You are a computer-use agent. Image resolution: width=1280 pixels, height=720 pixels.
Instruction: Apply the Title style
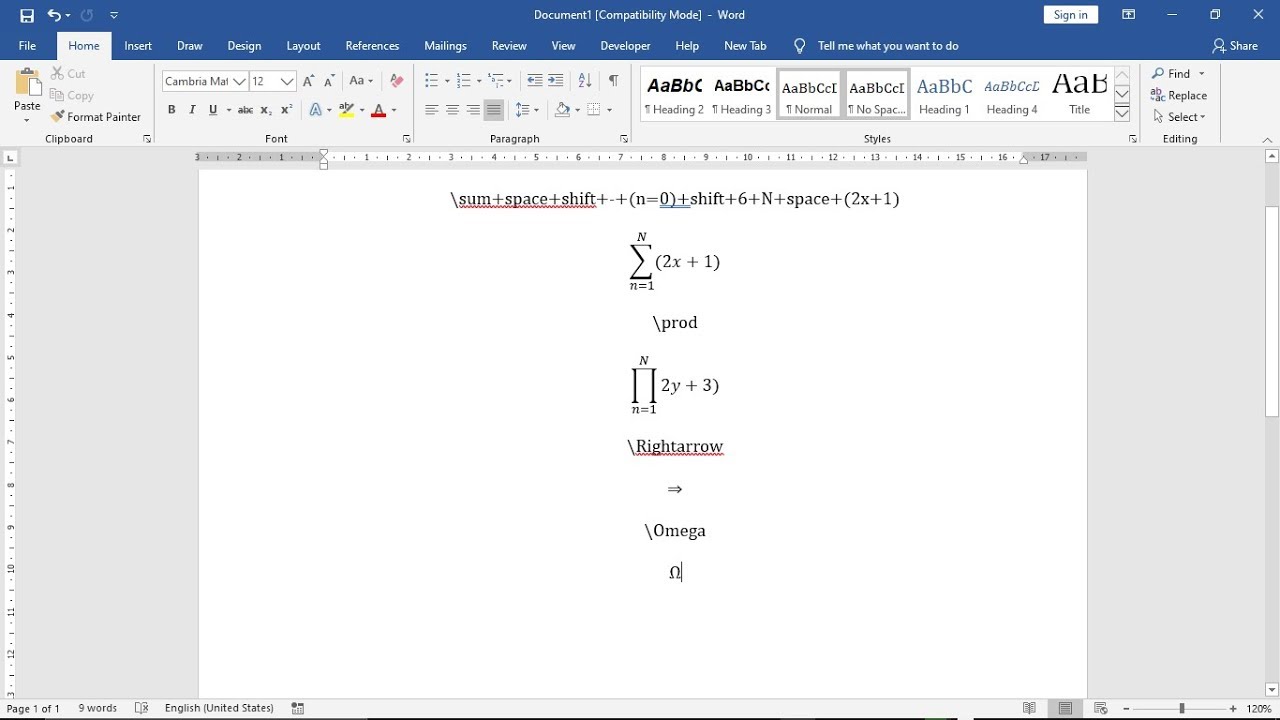(x=1079, y=95)
